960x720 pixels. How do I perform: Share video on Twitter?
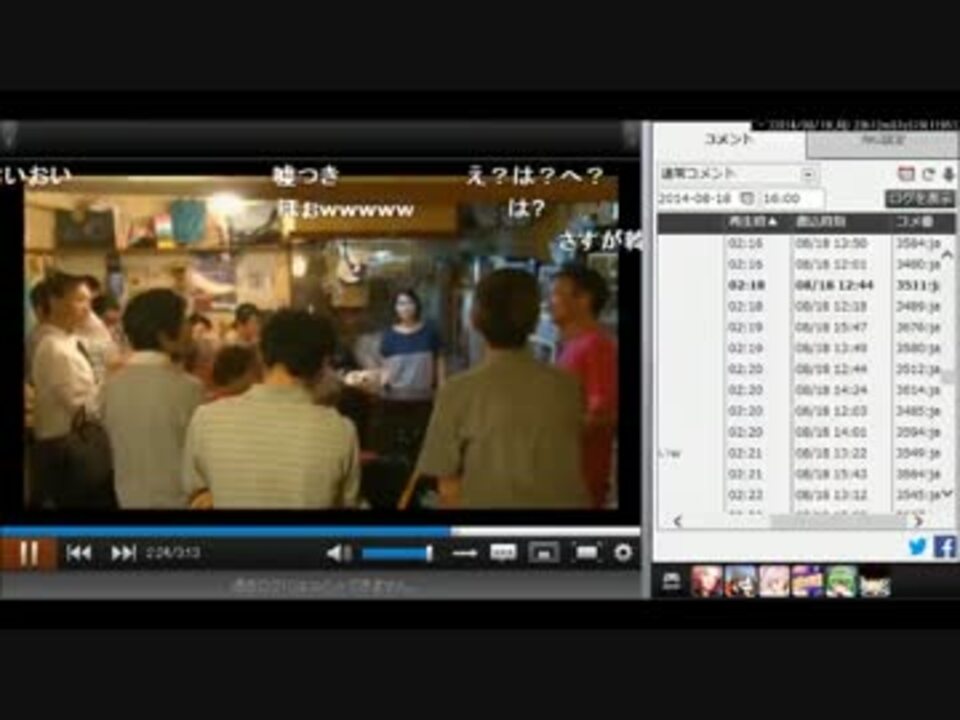(x=917, y=546)
